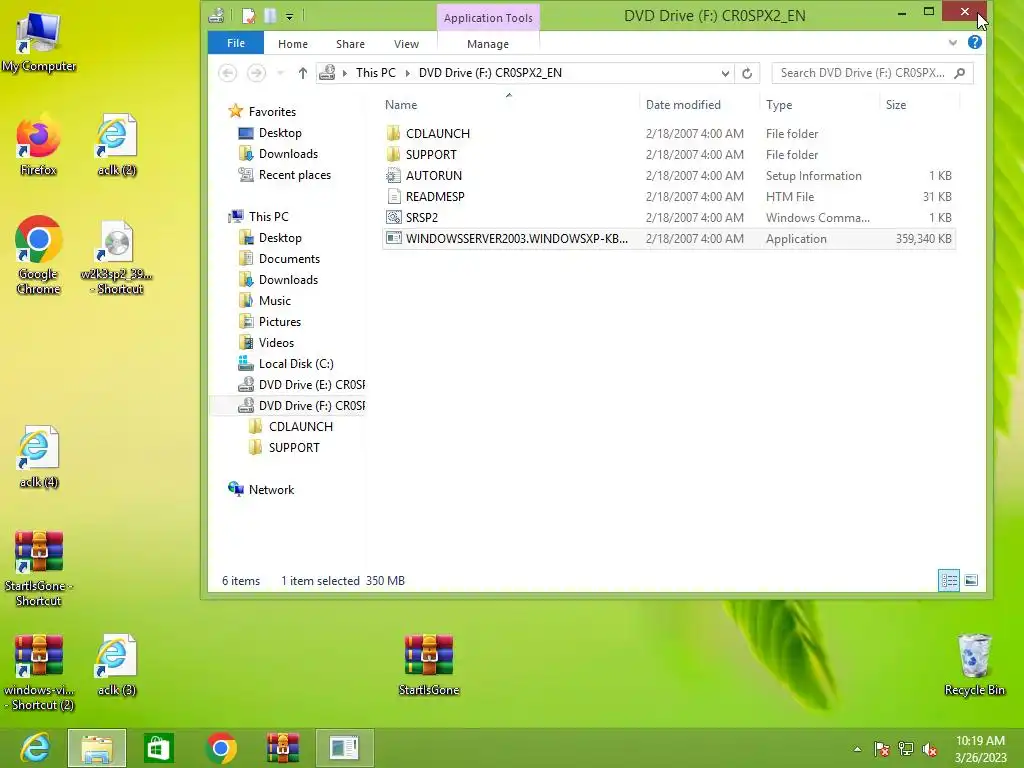Screen dimensions: 1024x768
Task: Expand the ribbon with the chevron
Action: click(x=953, y=43)
